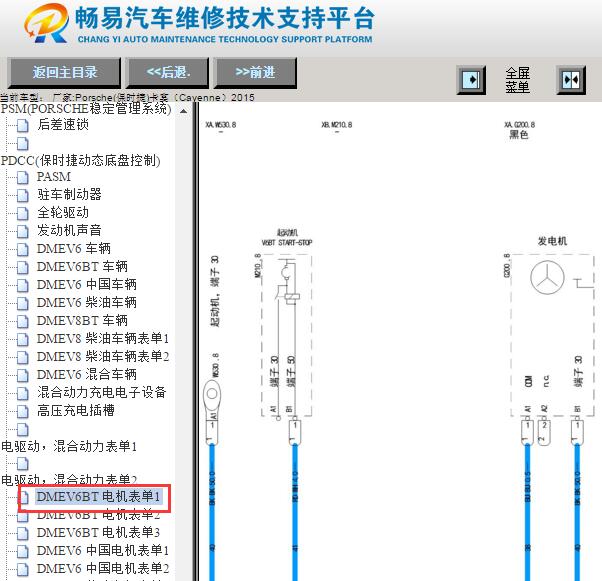Select DMEV8 柴油车辆表单2
Screen dimensions: 602x581
103,356
